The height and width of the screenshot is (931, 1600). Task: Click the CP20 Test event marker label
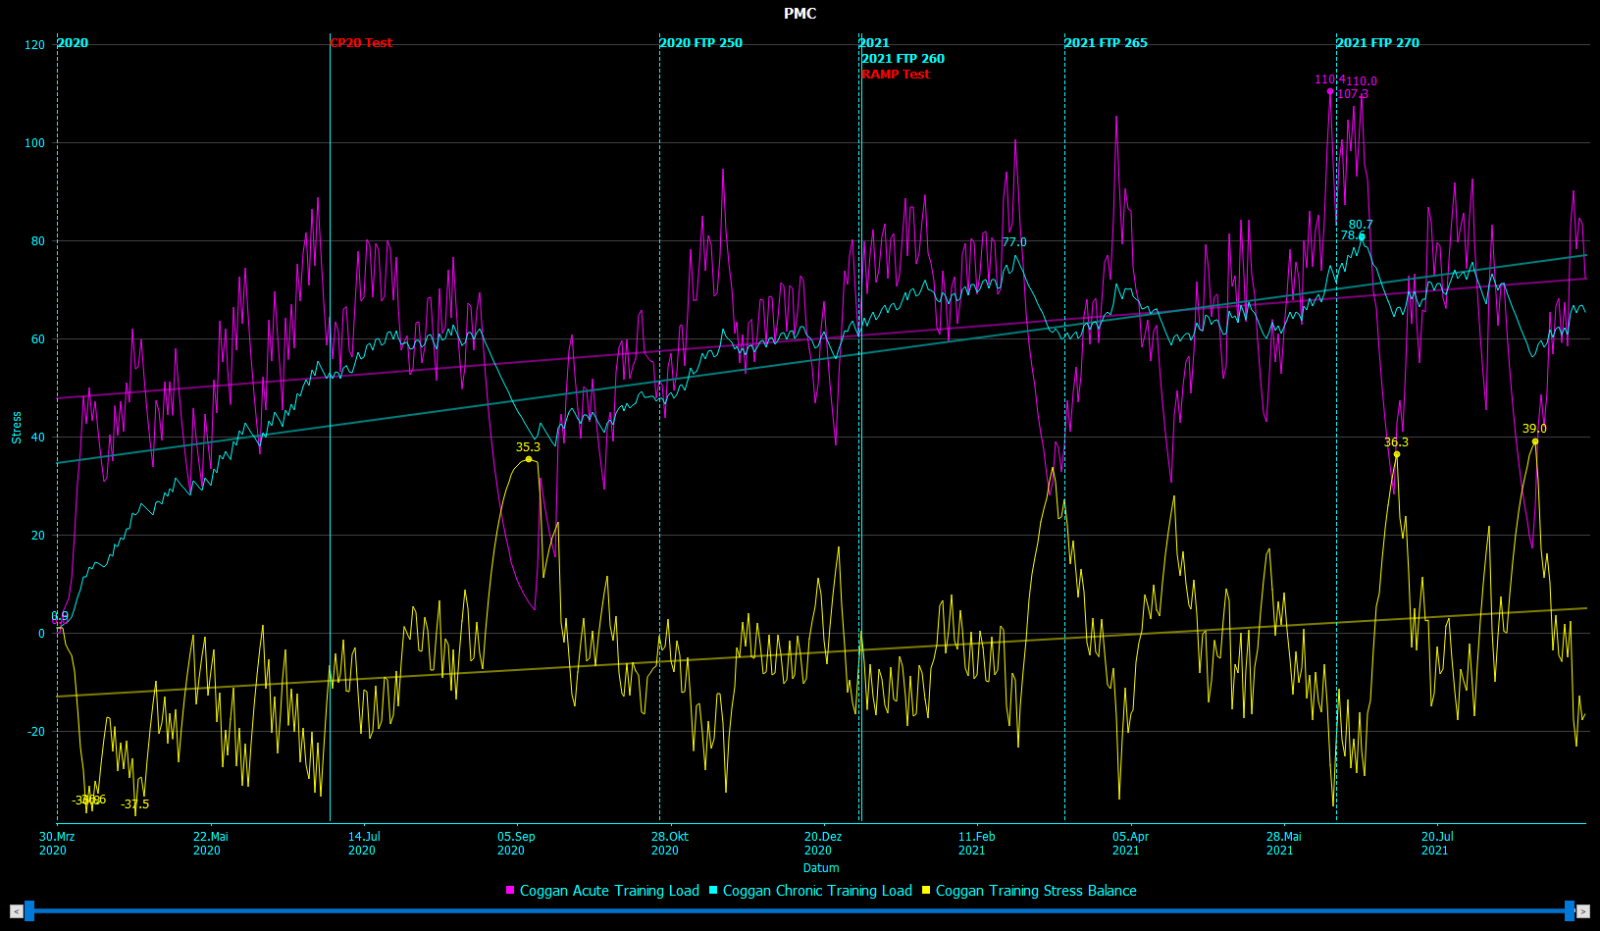tap(361, 43)
